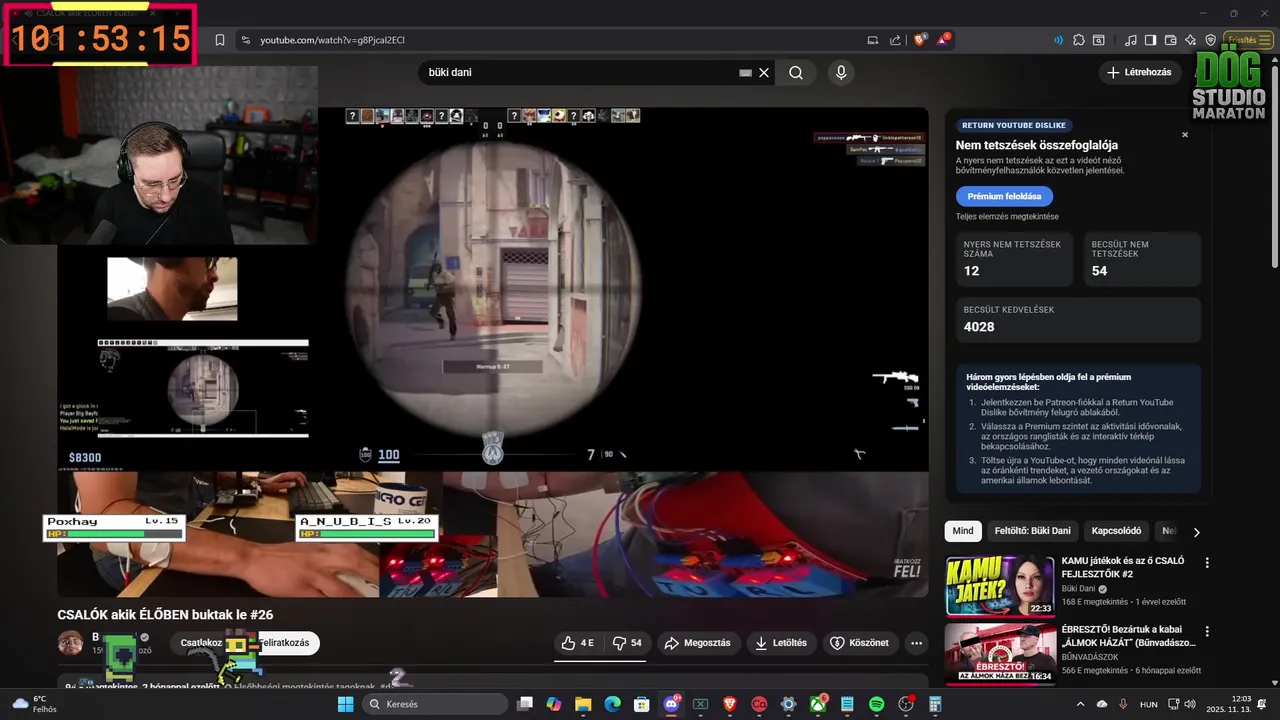Open Leo AI sparkle icon
This screenshot has height=720, width=1280.
coord(1191,40)
